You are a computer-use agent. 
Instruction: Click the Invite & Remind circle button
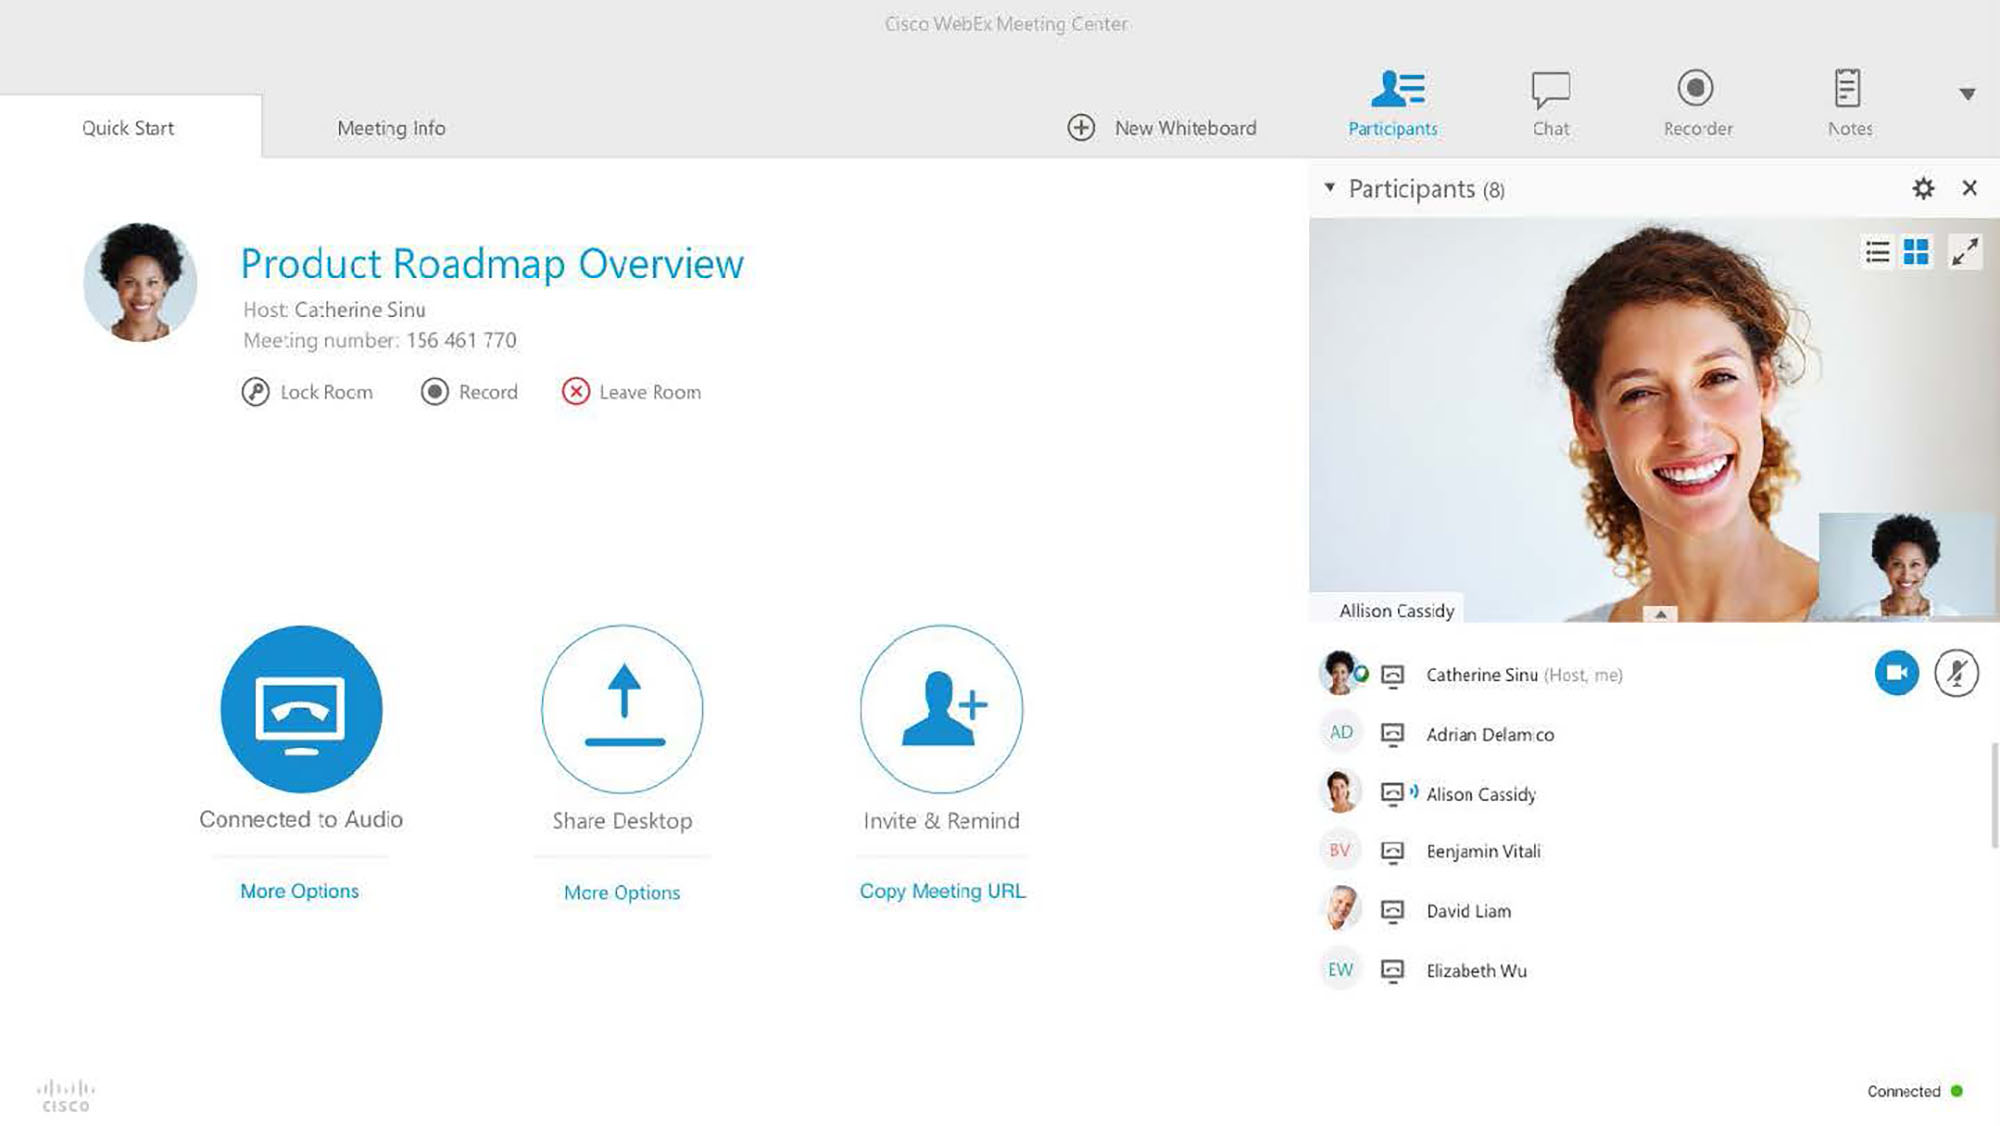tap(941, 709)
